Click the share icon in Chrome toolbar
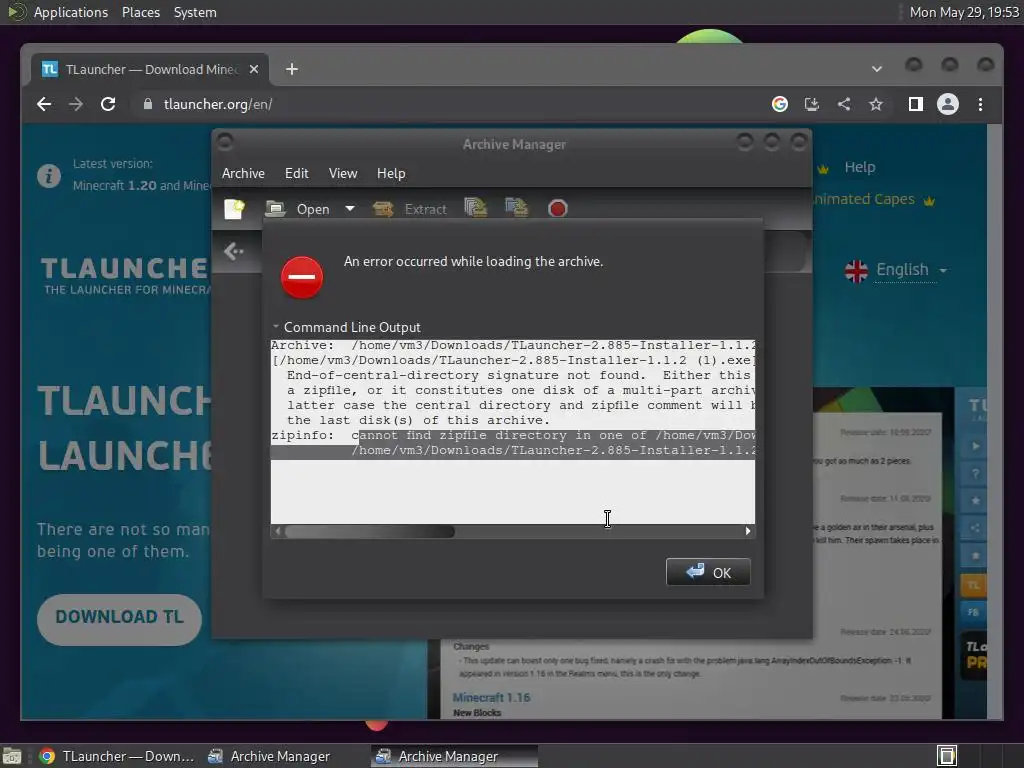The image size is (1024, 768). (844, 104)
